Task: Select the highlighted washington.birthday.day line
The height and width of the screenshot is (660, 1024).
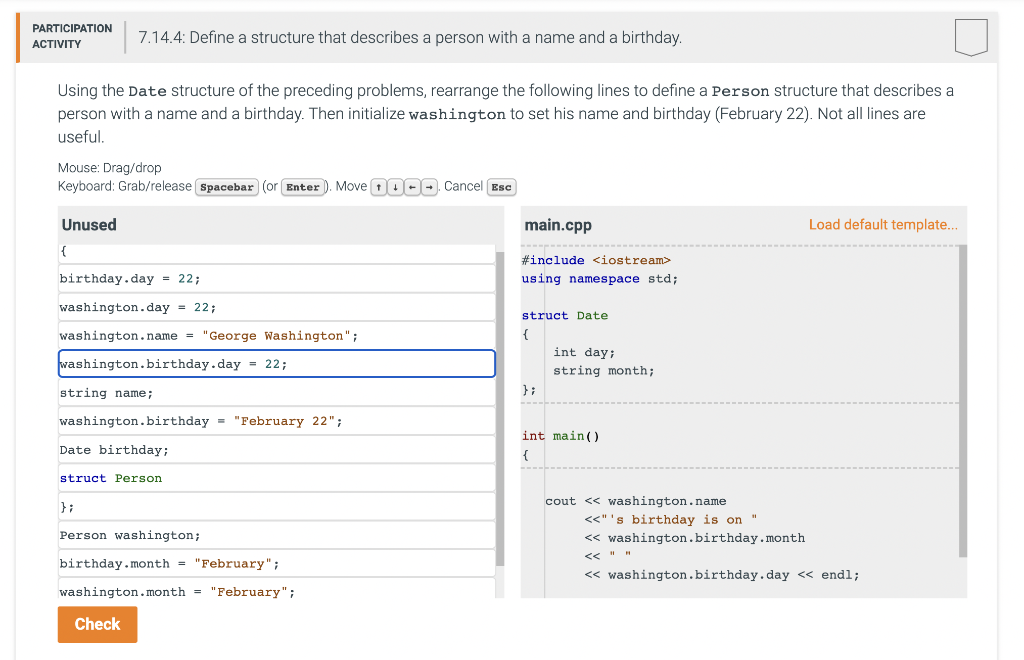Action: (x=277, y=363)
